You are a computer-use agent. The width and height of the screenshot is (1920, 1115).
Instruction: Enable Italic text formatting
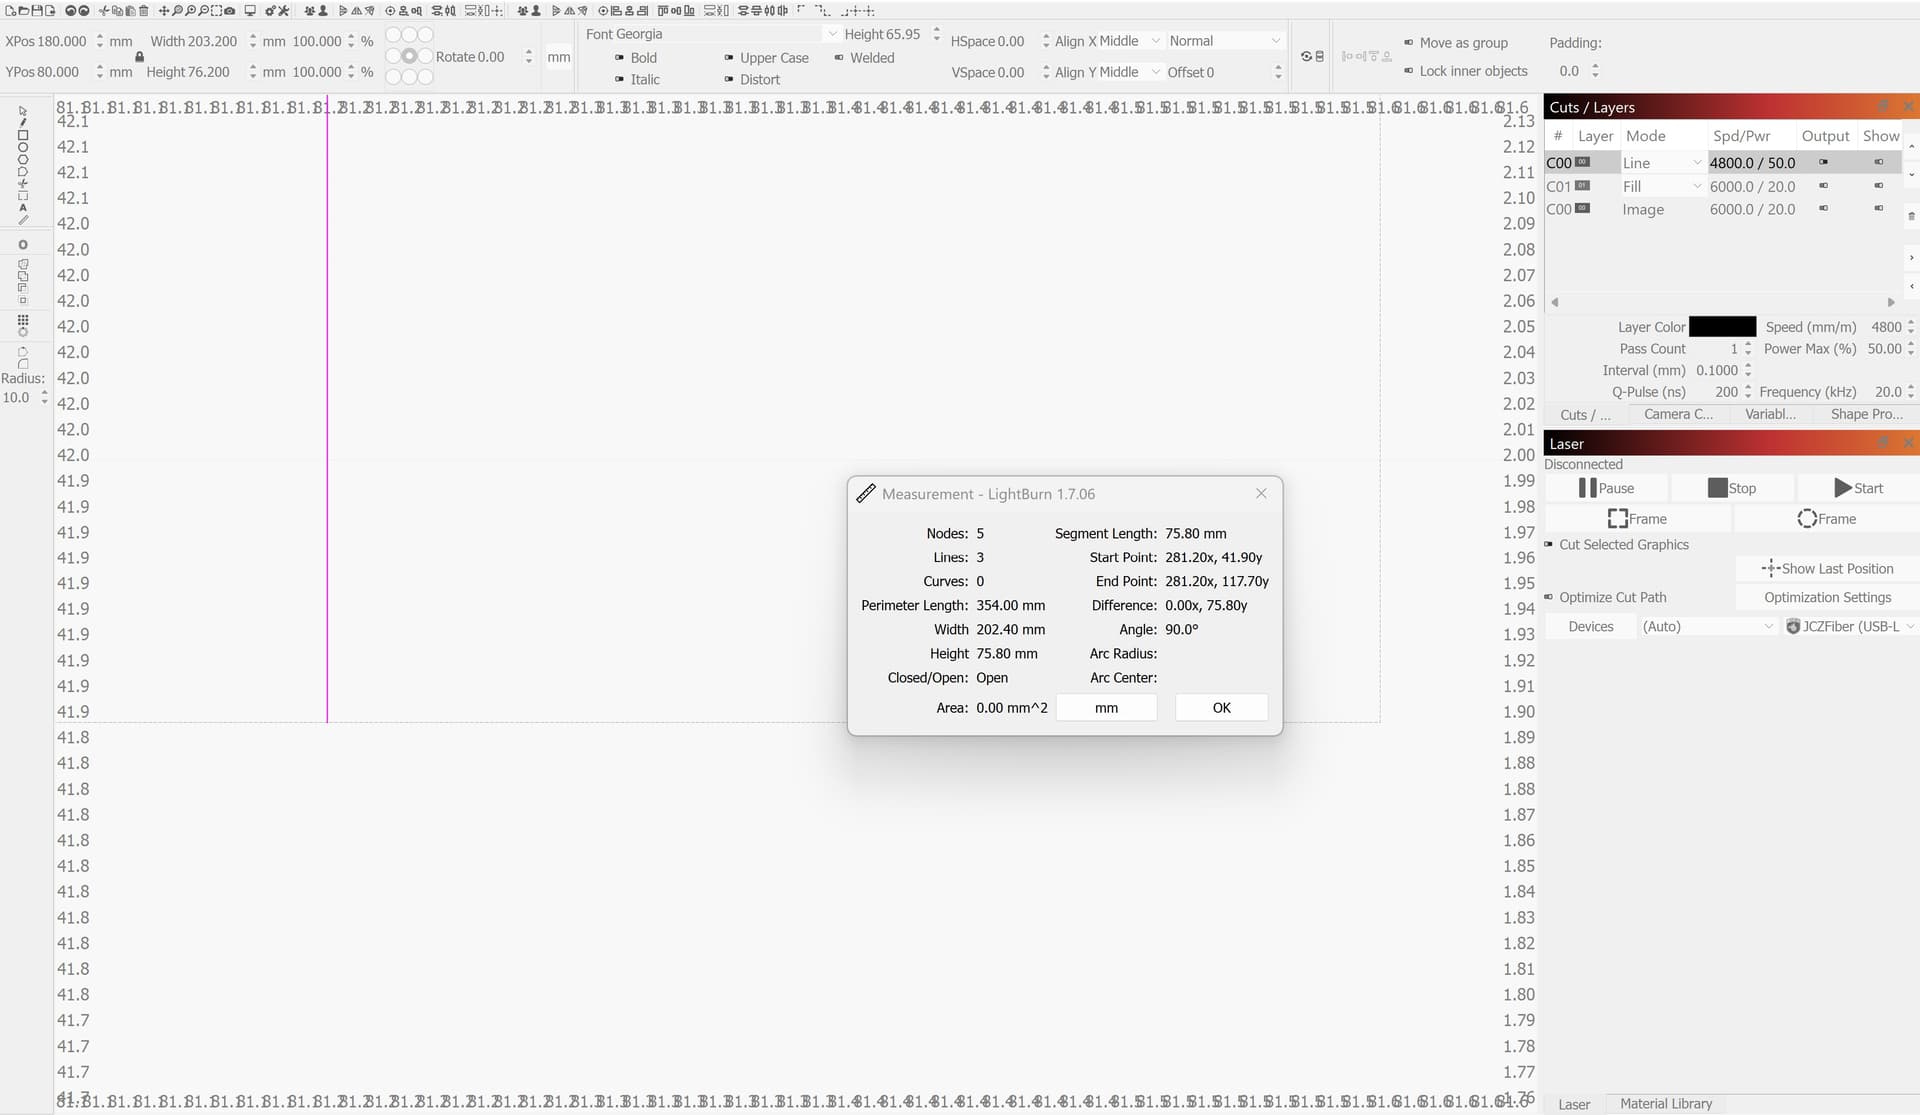click(x=633, y=79)
